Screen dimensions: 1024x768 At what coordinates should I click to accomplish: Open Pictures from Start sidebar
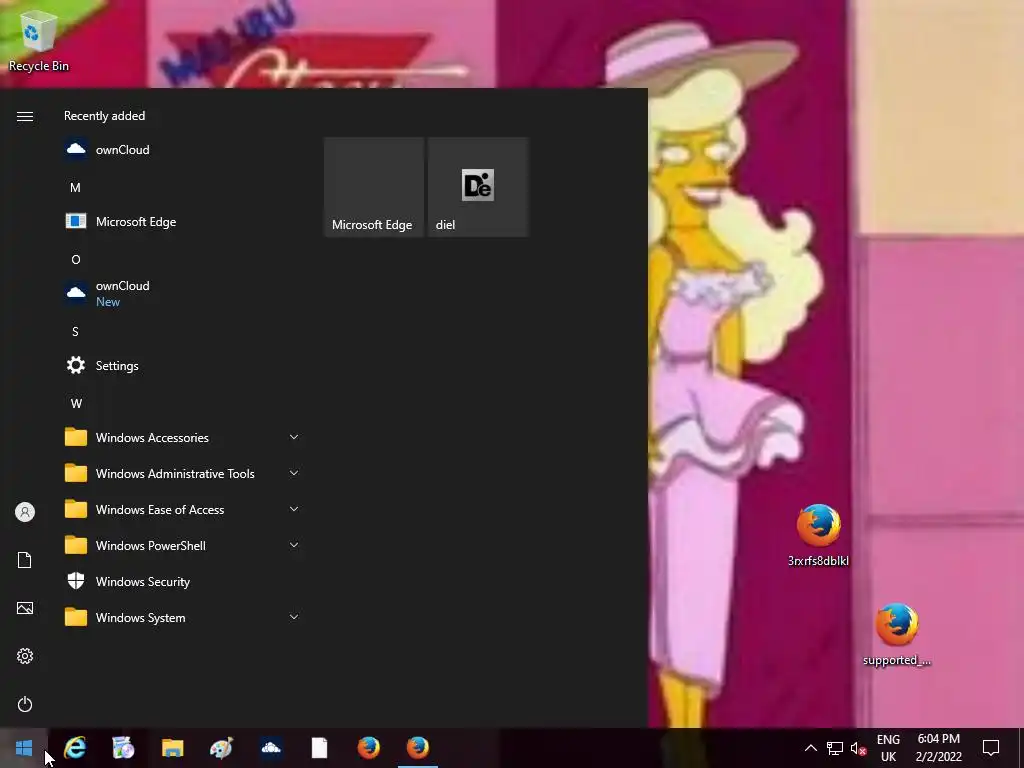tap(25, 608)
